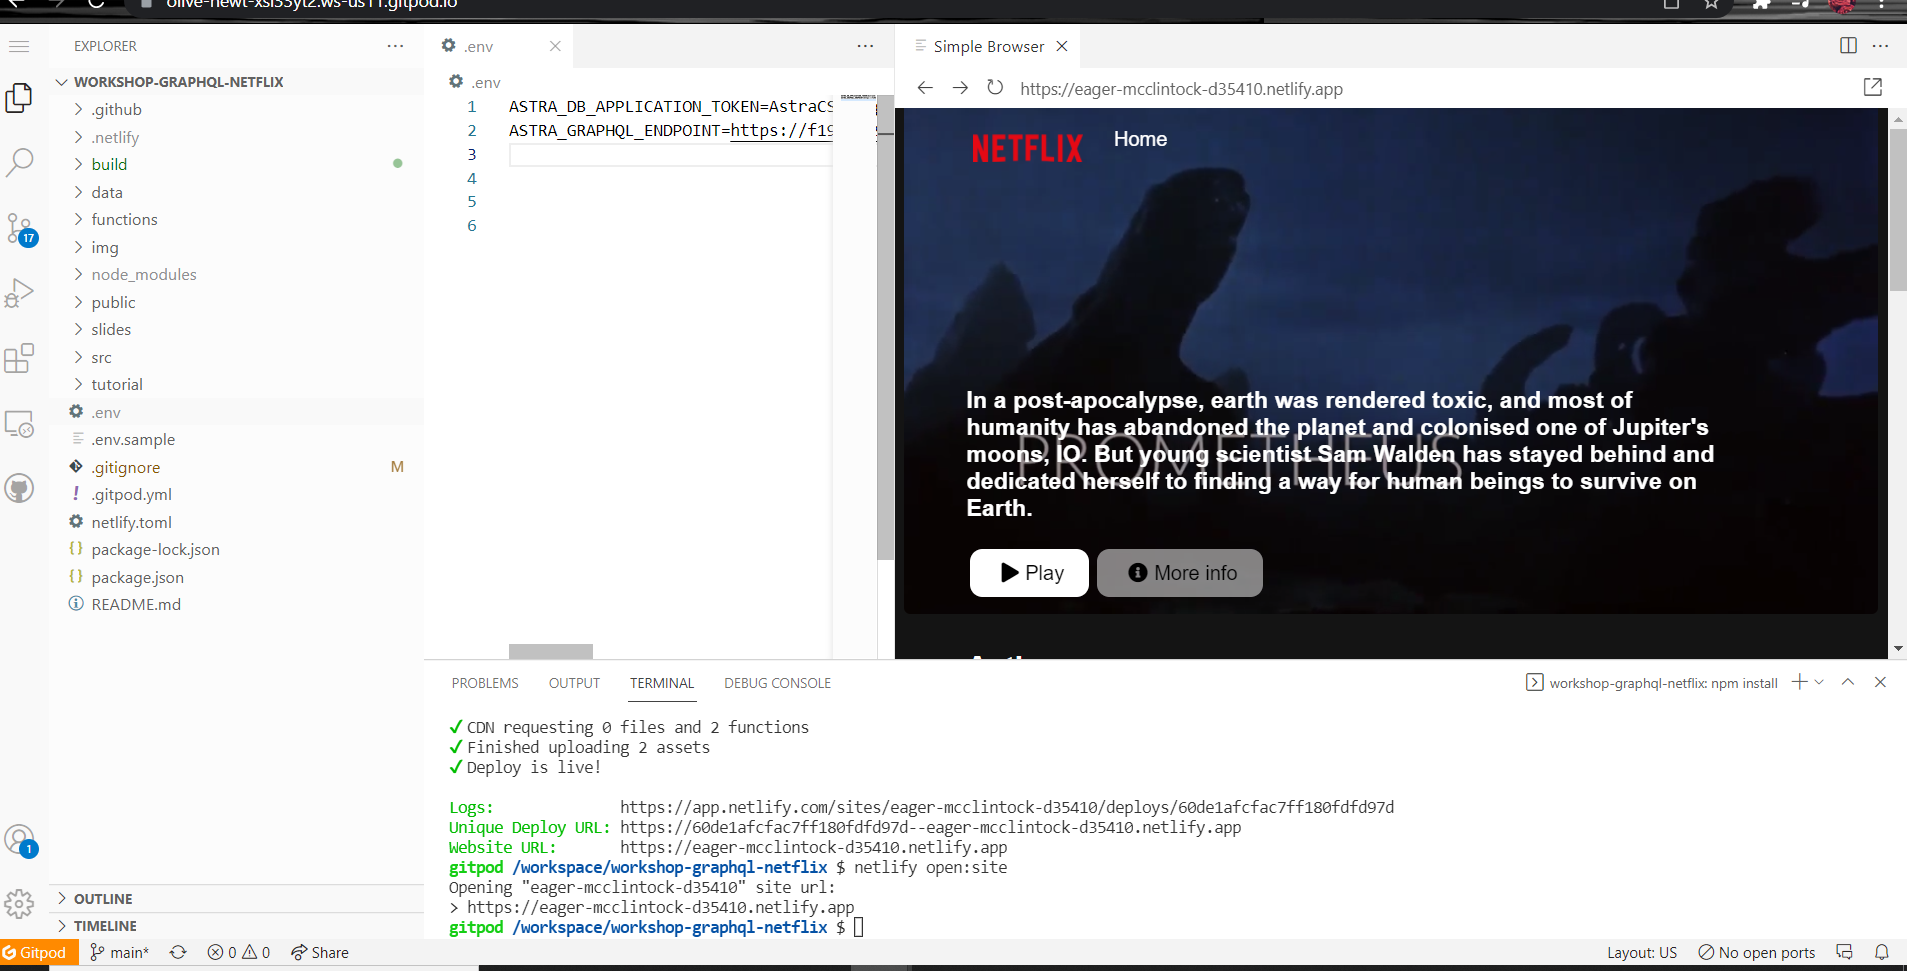Open the Extensions view
The width and height of the screenshot is (1907, 971).
pyautogui.click(x=20, y=357)
